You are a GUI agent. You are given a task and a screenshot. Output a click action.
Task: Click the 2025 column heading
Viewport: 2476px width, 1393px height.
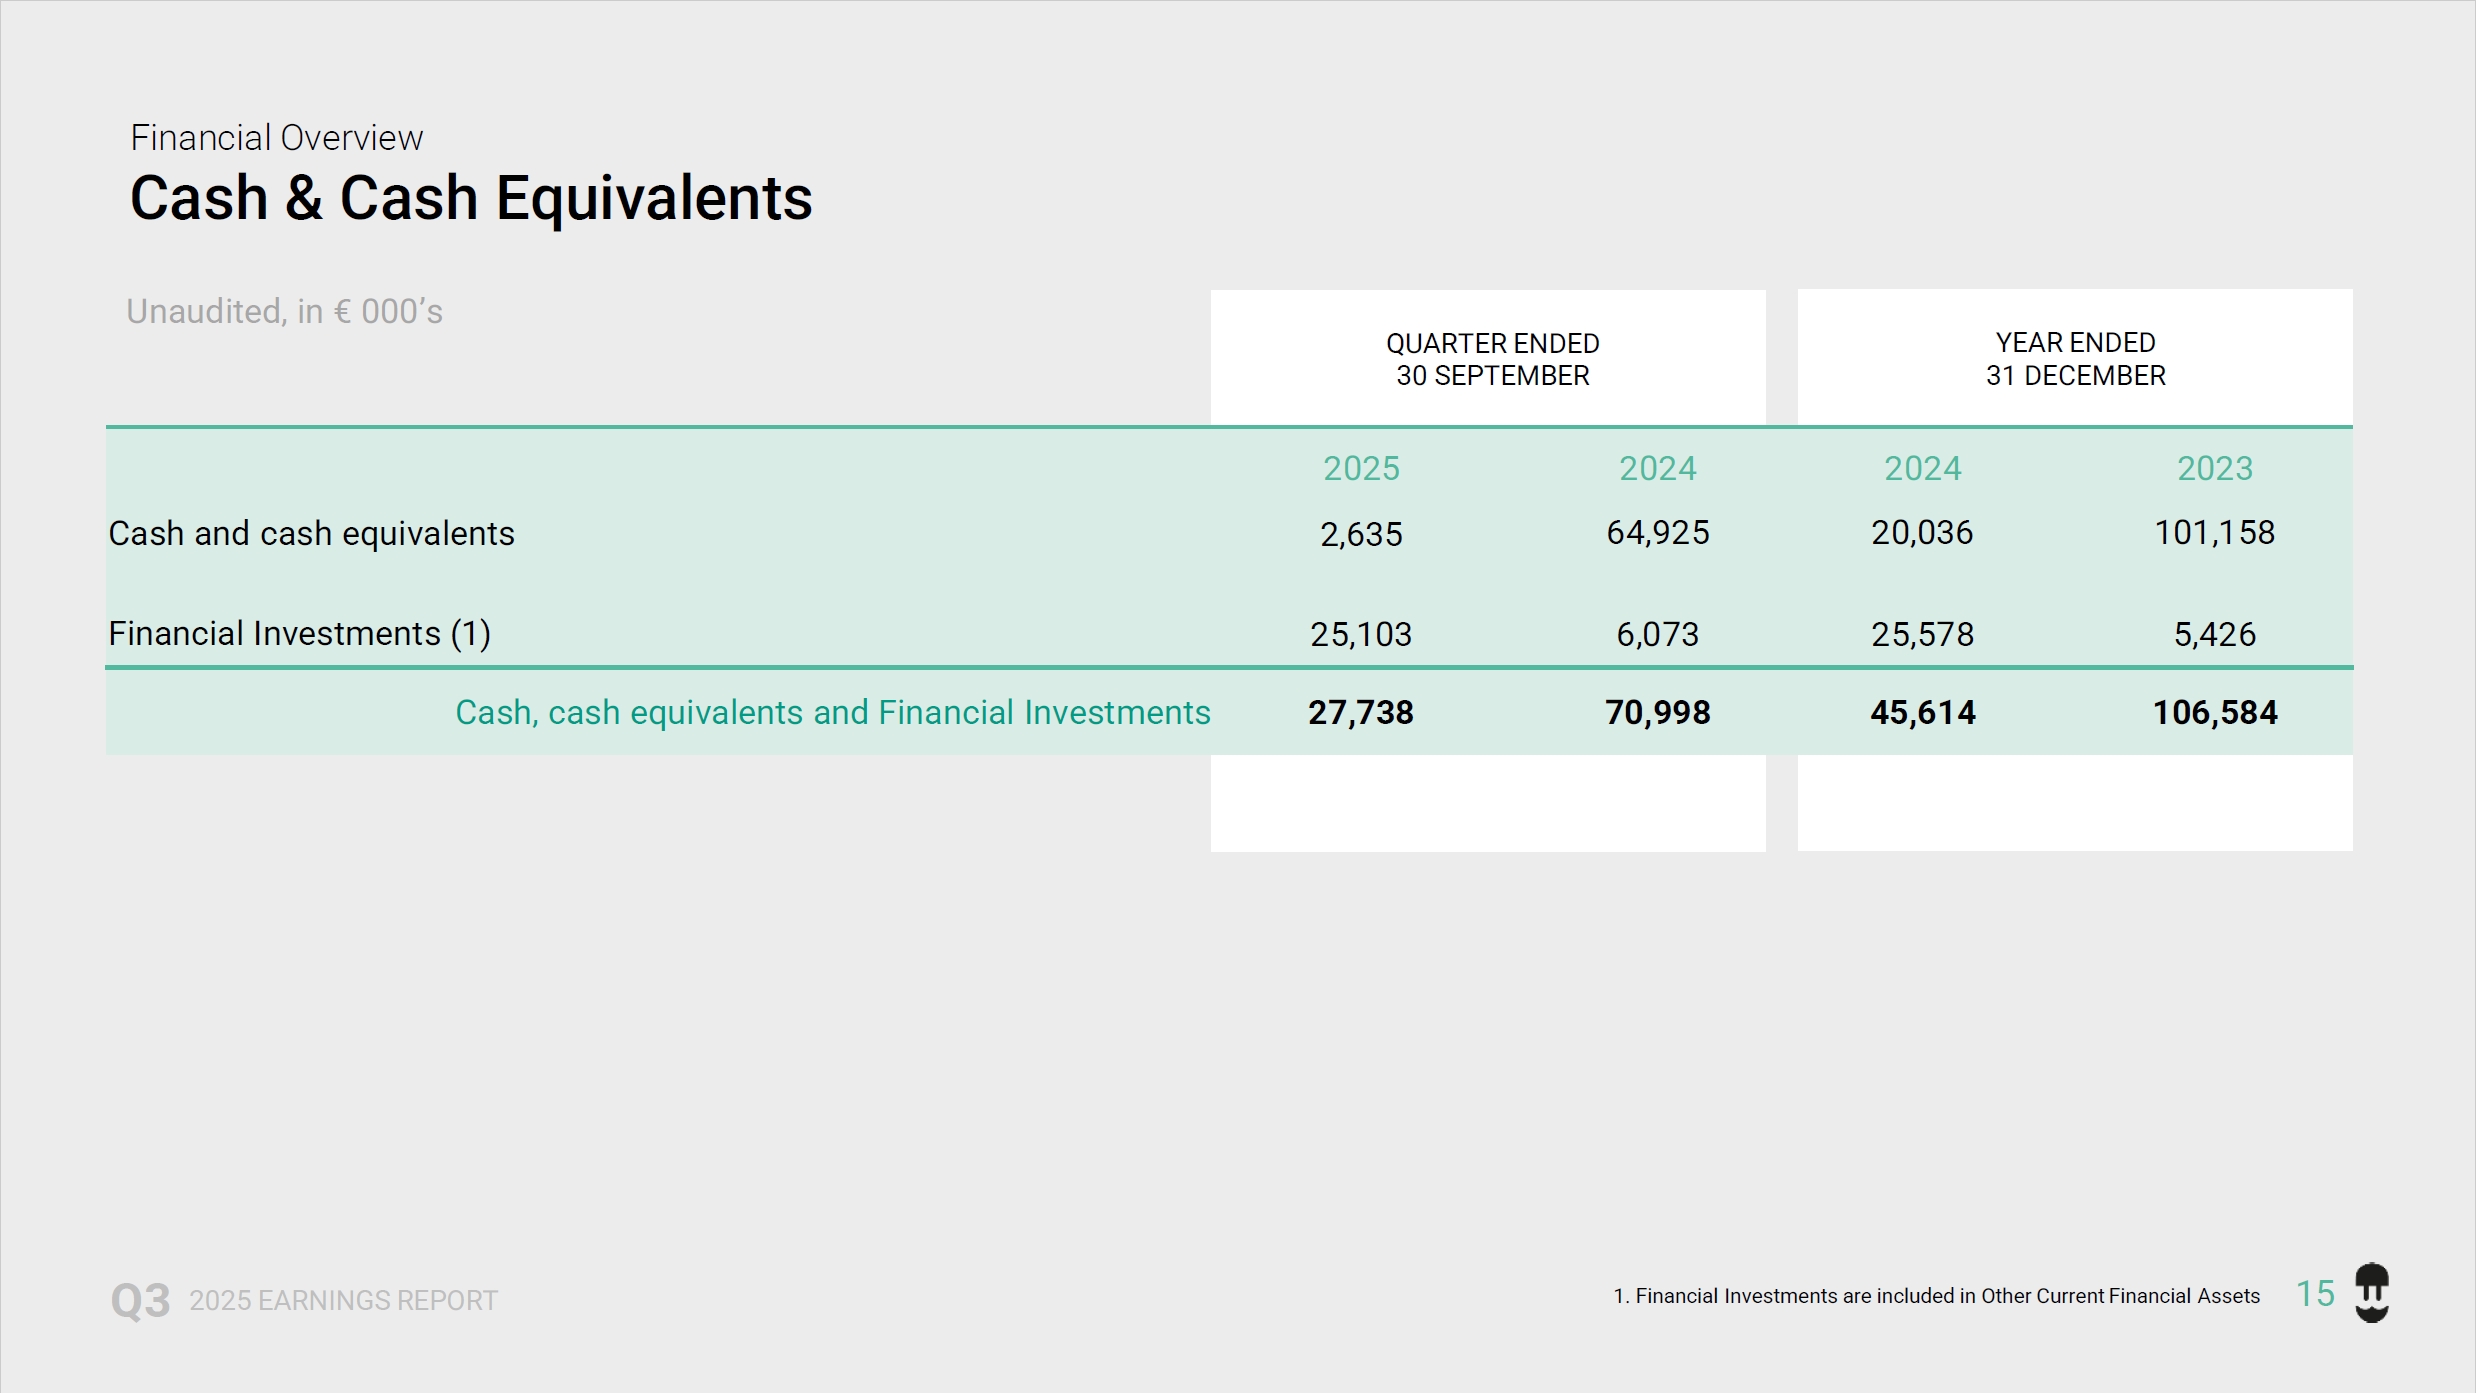click(1361, 469)
